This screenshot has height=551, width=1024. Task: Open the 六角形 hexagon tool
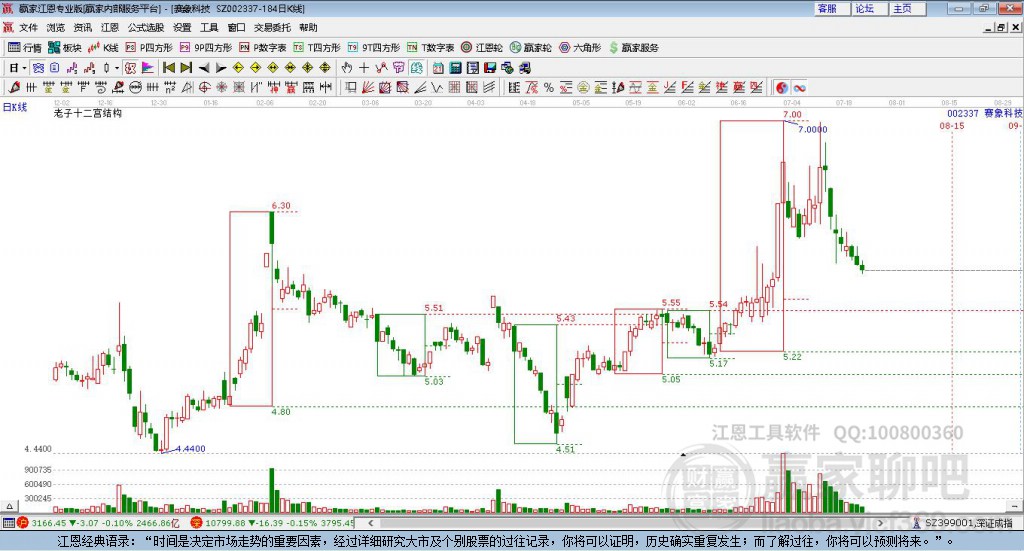coord(580,48)
